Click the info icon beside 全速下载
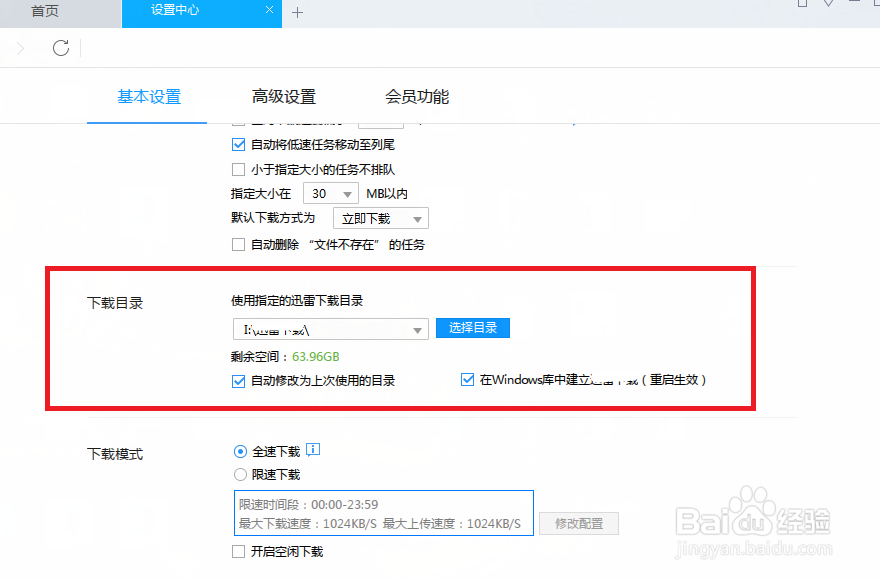 313,450
